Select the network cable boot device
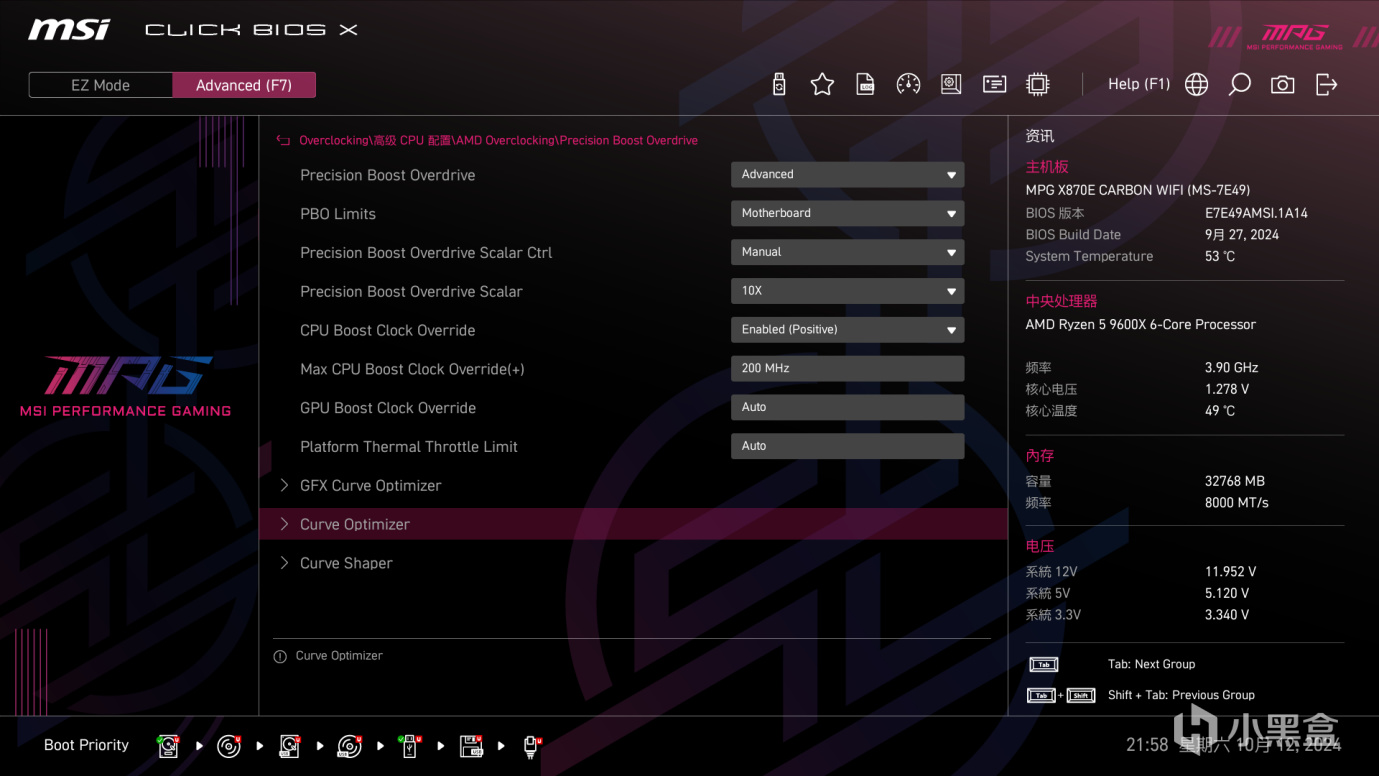 532,746
